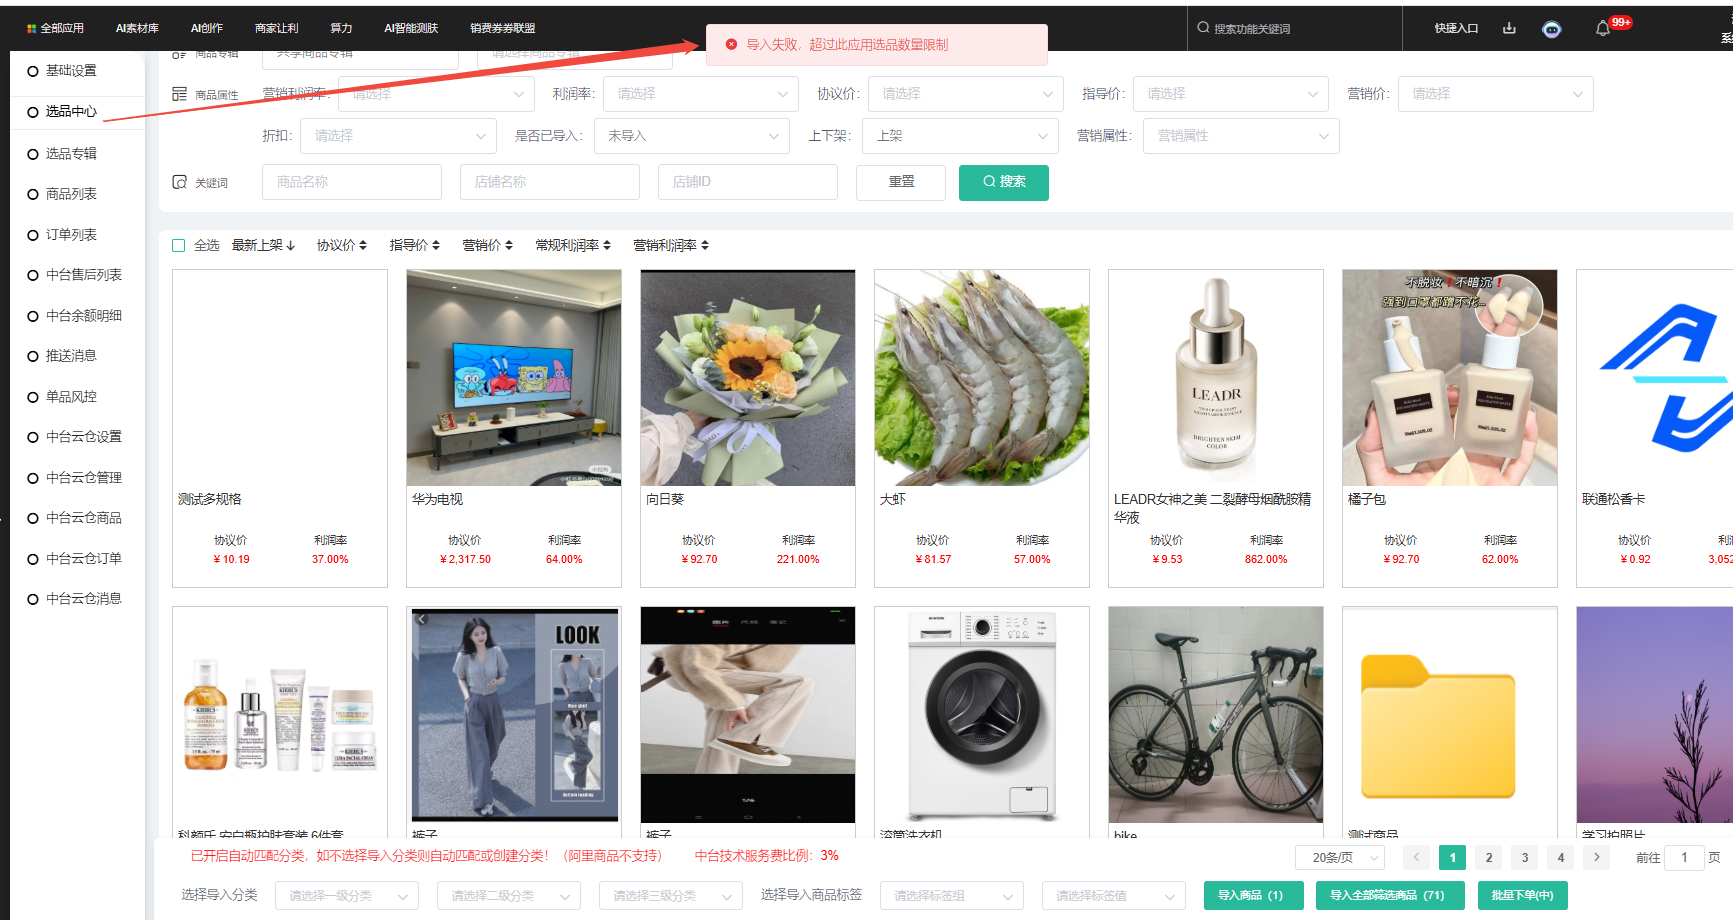Viewport: 1733px width, 920px height.
Task: Open 中台售后列表 in the sidebar
Action: tap(84, 275)
